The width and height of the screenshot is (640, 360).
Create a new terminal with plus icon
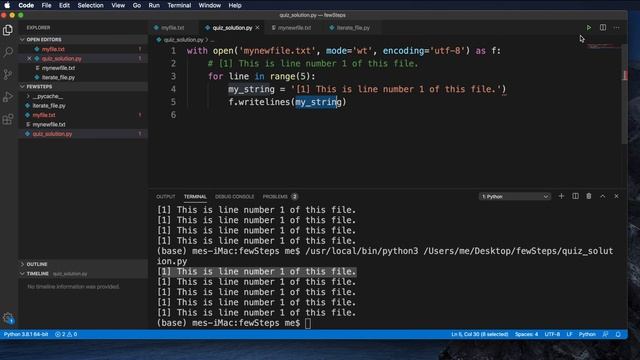coord(561,196)
